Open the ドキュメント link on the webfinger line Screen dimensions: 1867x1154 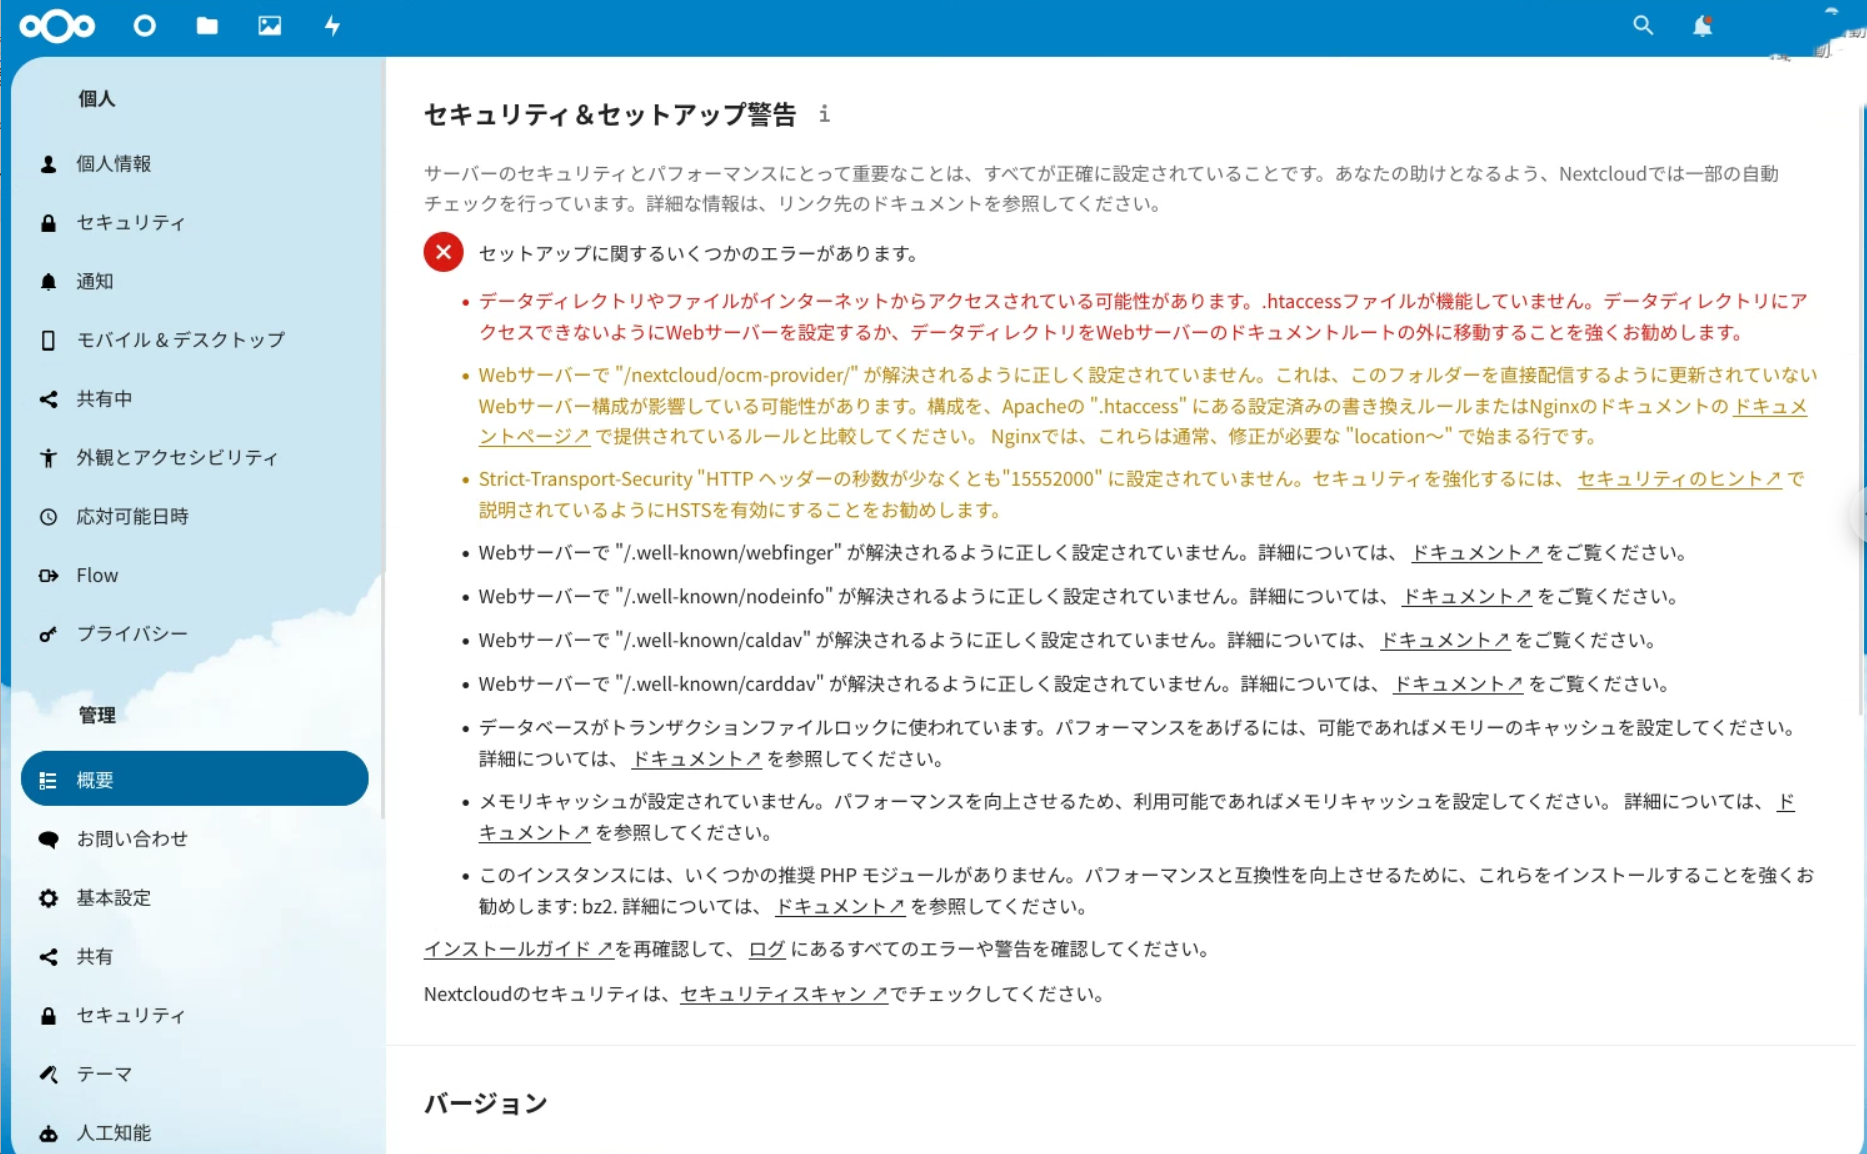pos(1475,553)
